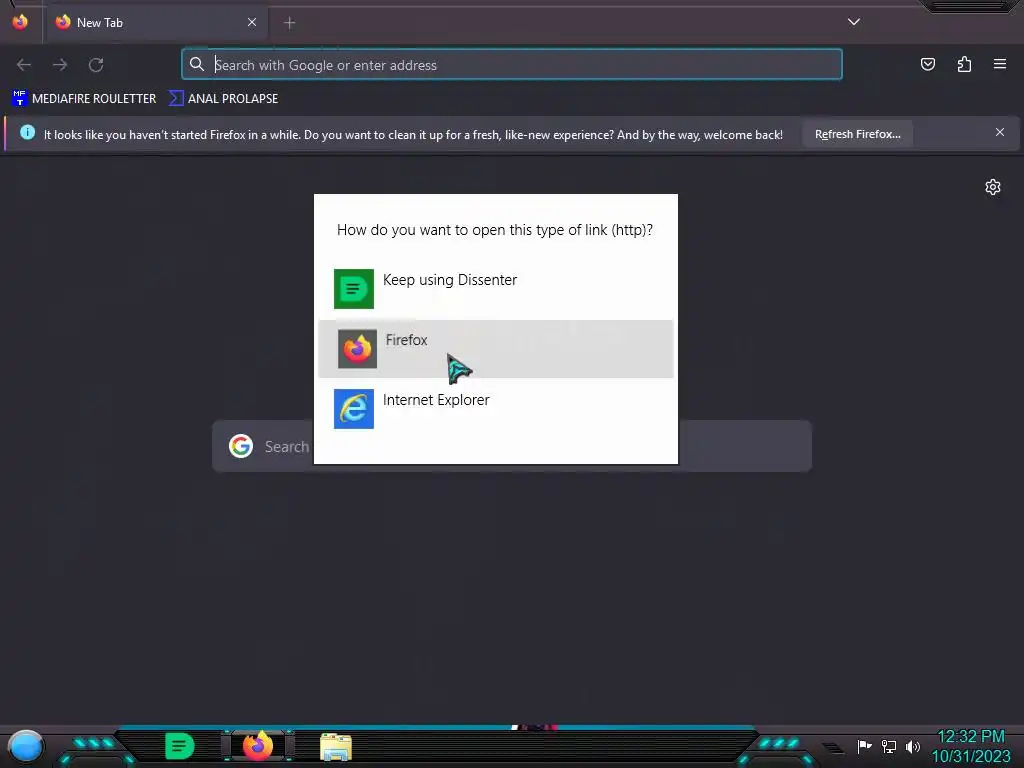Open the Start orb on taskbar
Image resolution: width=1024 pixels, height=768 pixels.
[x=26, y=746]
